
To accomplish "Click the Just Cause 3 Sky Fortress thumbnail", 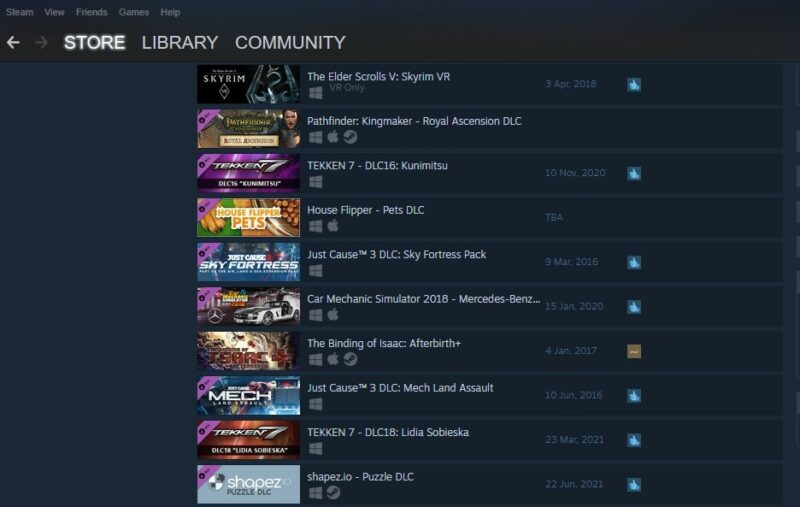I will pyautogui.click(x=248, y=262).
